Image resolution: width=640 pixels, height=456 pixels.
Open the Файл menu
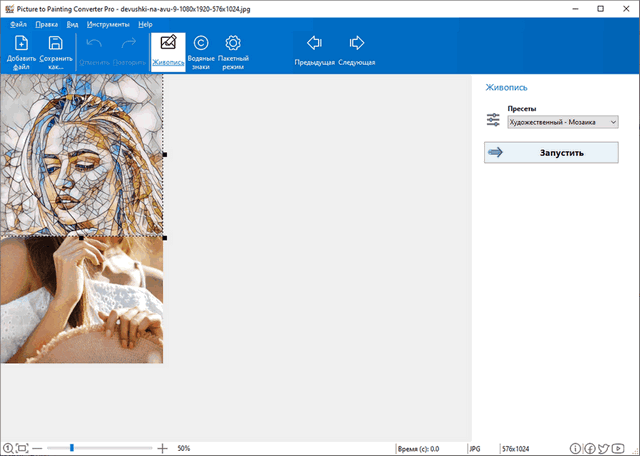19,22
